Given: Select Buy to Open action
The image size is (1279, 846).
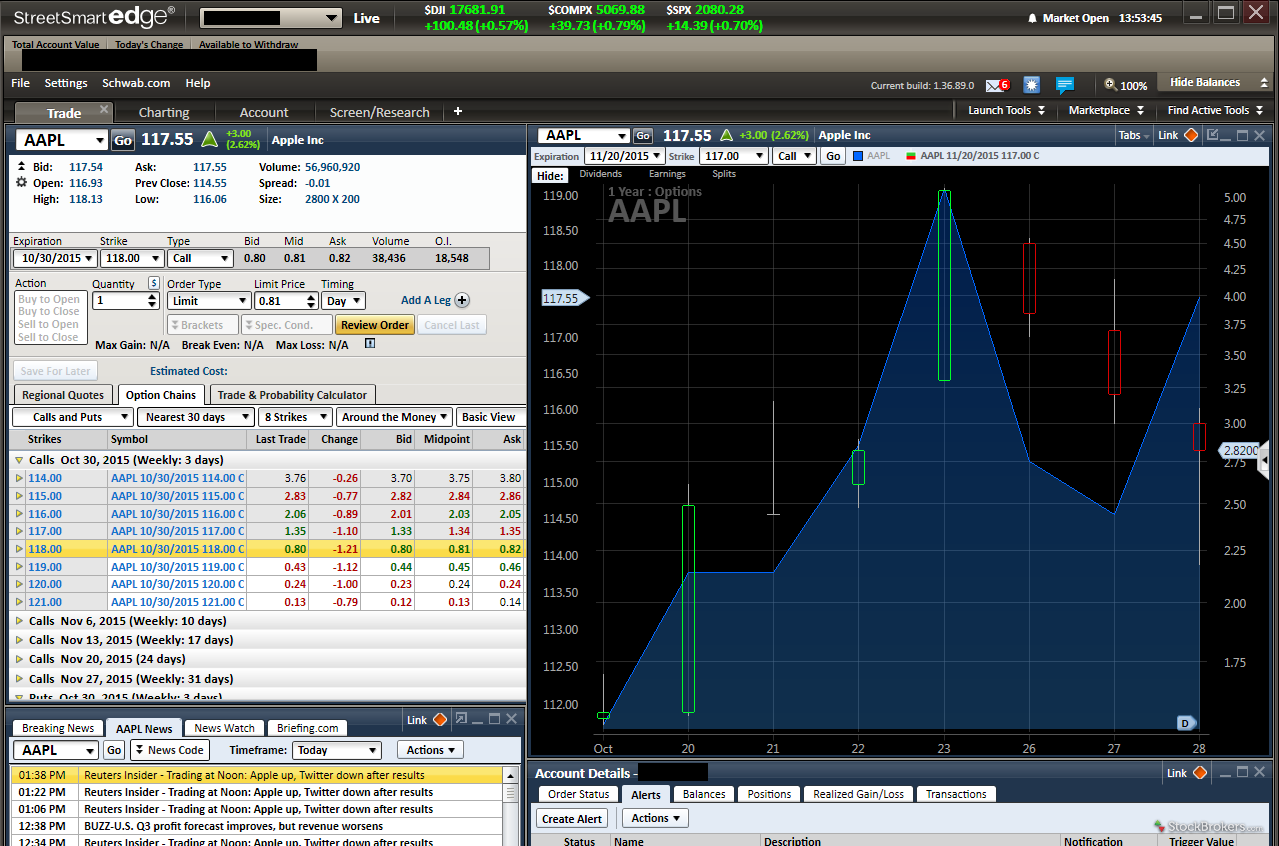Looking at the screenshot, I should point(49,299).
